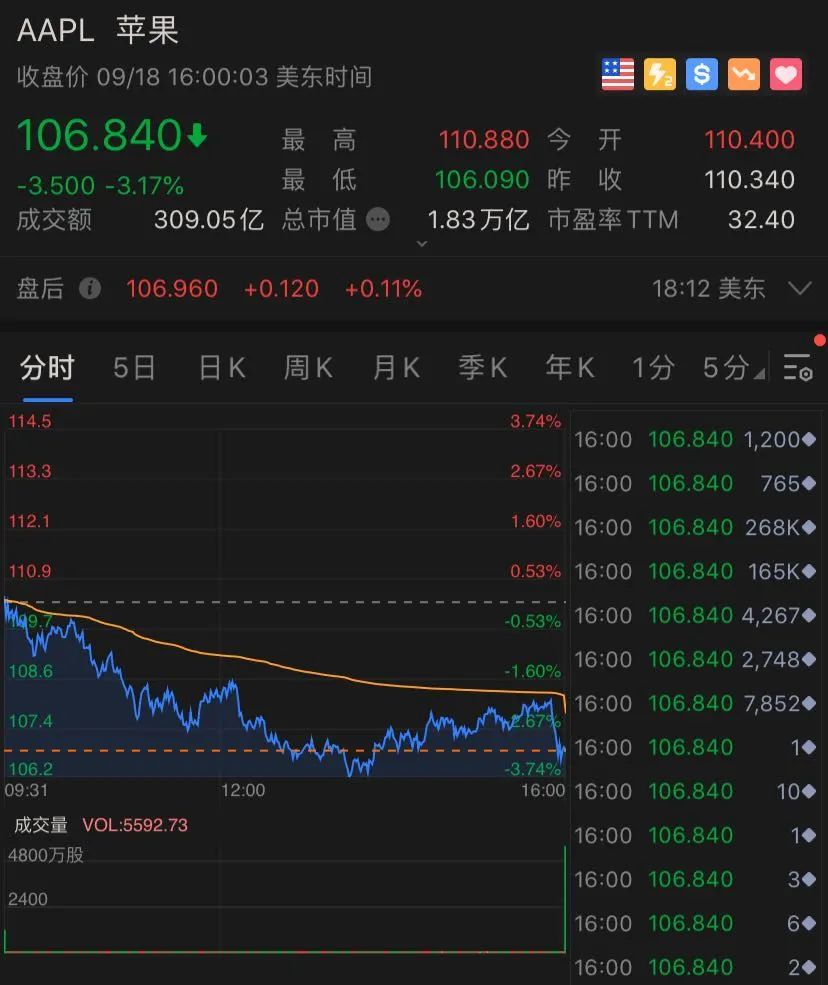The width and height of the screenshot is (828, 985).
Task: Open chart settings list icon
Action: [x=798, y=367]
